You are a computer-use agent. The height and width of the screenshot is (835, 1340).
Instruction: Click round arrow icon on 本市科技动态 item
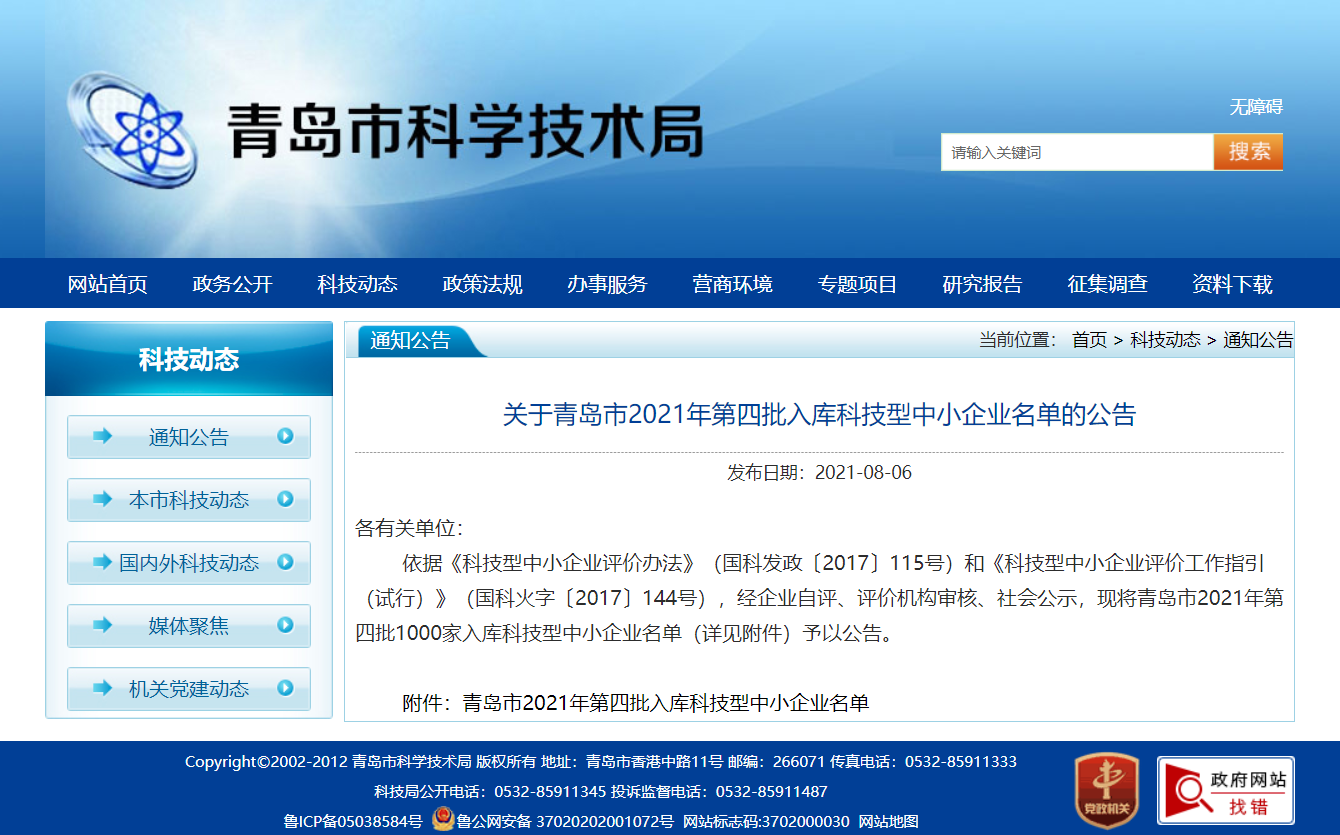(x=285, y=499)
